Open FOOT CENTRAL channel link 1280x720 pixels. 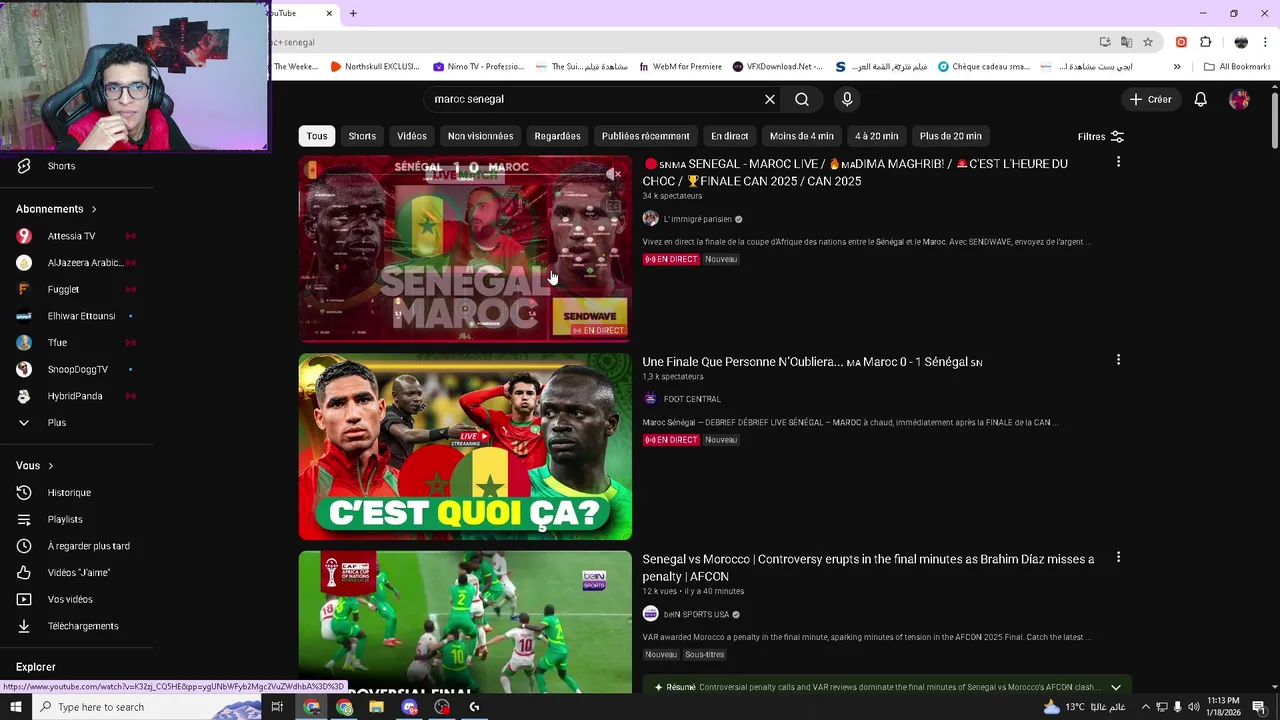(692, 399)
